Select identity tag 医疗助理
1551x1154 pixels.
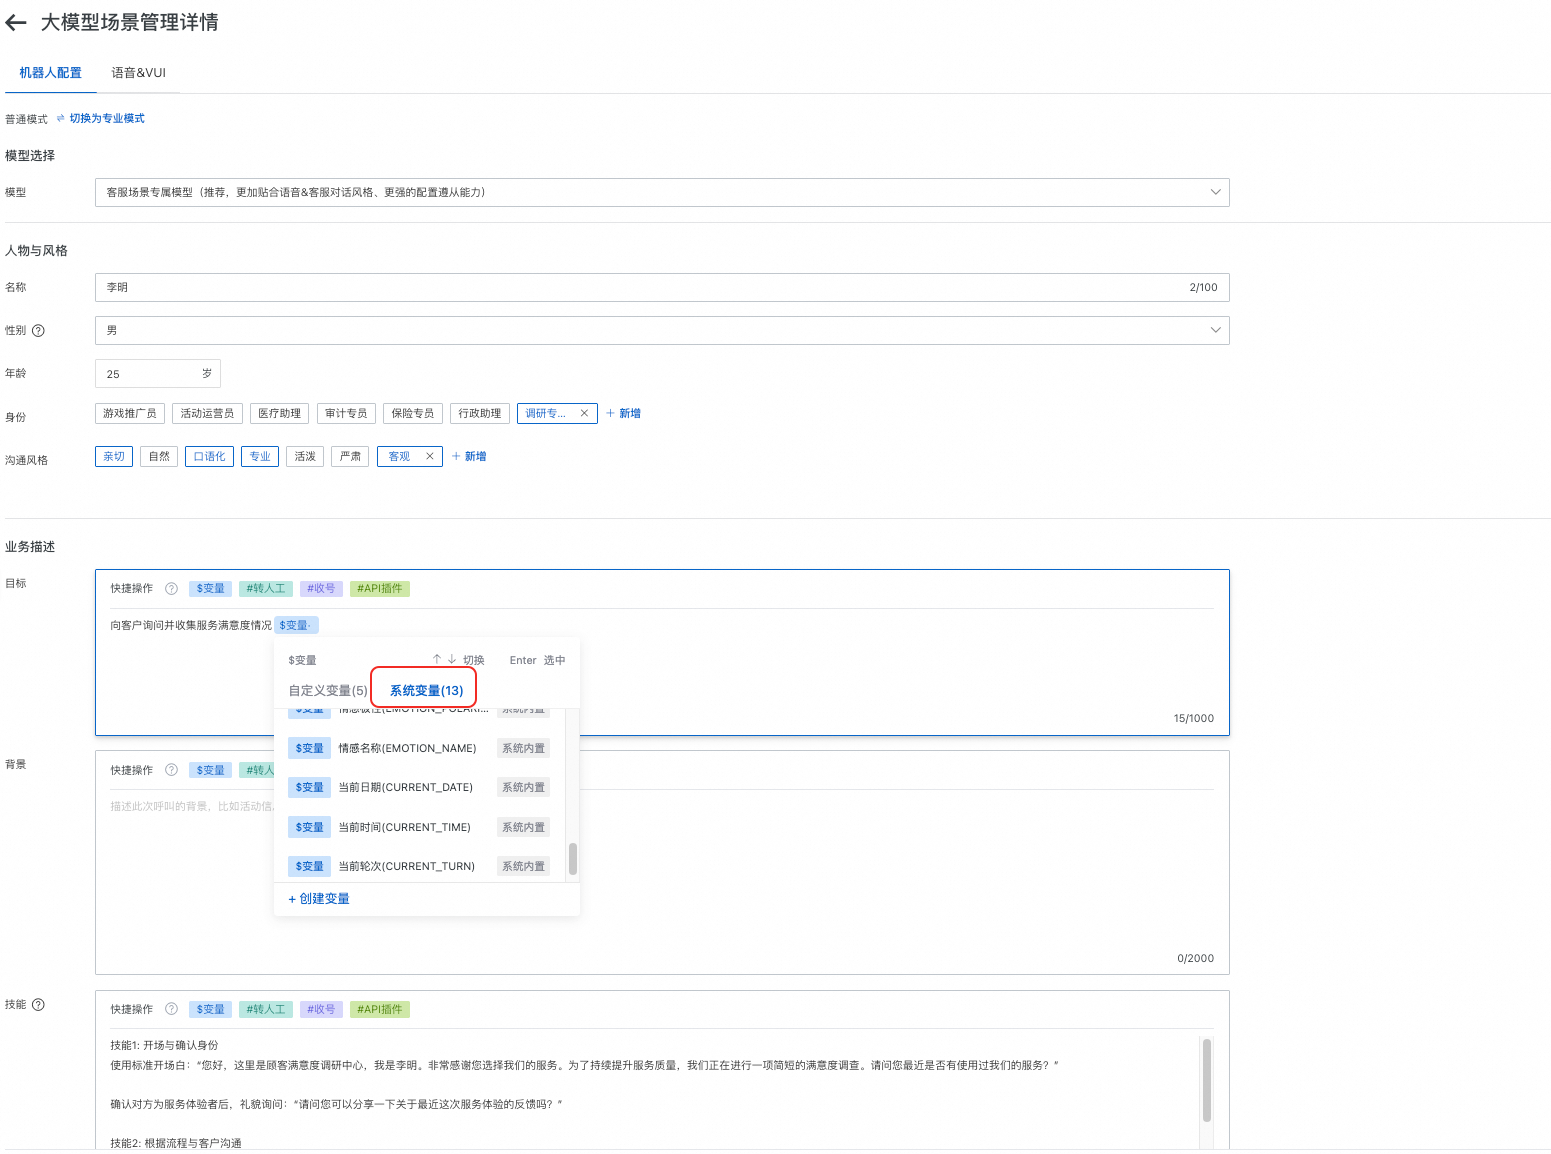pyautogui.click(x=279, y=413)
